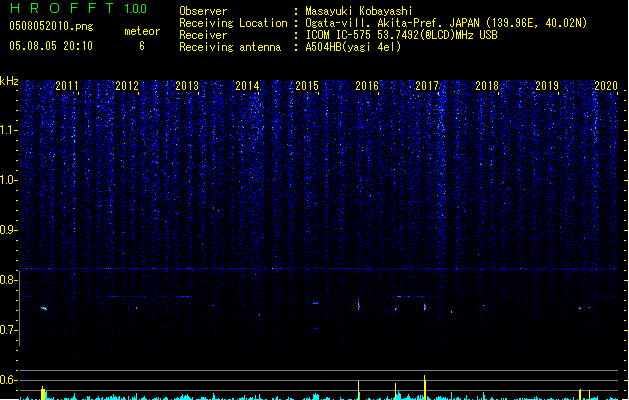Image resolution: width=629 pixels, height=400 pixels.
Task: Click the red meteor echo just before 2016
Action: [x=359, y=305]
